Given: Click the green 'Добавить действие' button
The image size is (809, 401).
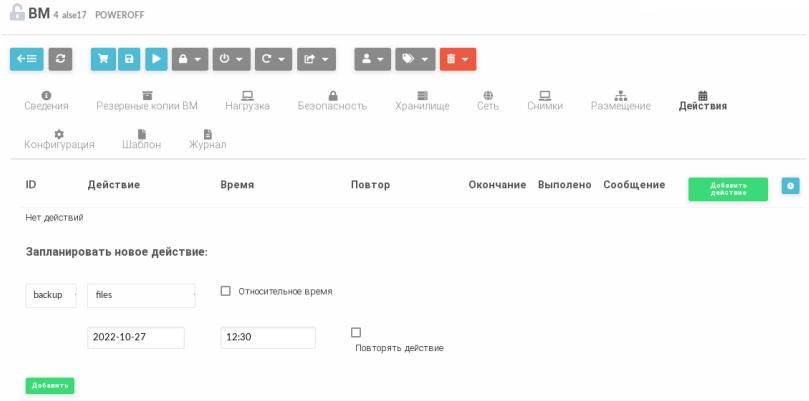Looking at the screenshot, I should coord(727,189).
